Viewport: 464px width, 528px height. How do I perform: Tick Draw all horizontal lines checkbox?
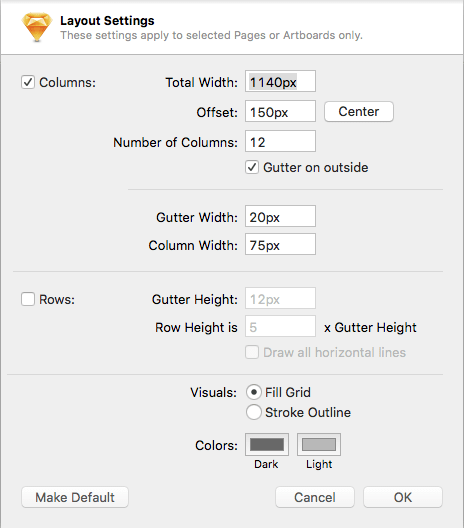252,352
